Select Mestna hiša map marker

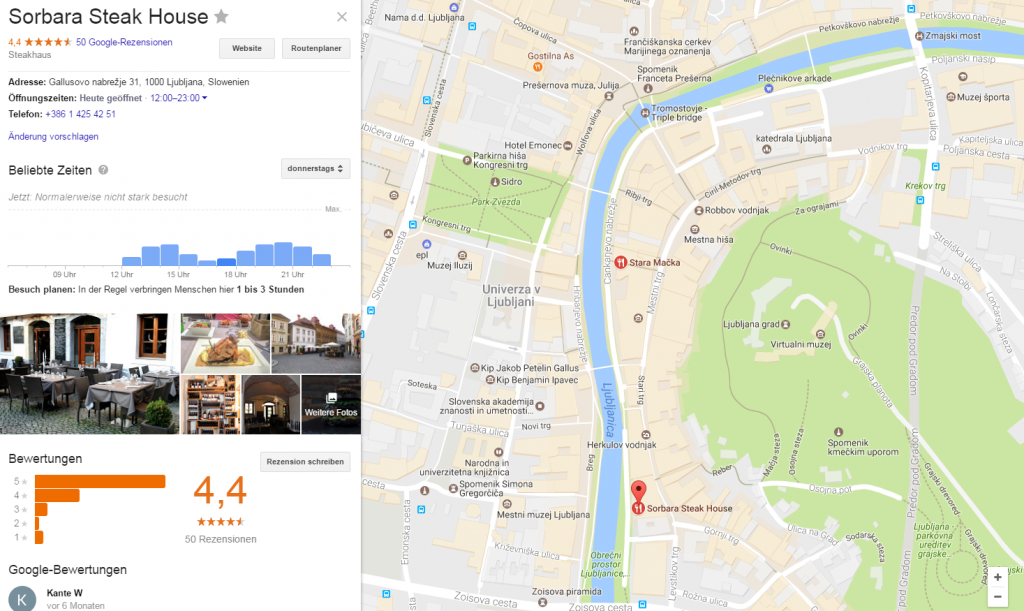[695, 230]
